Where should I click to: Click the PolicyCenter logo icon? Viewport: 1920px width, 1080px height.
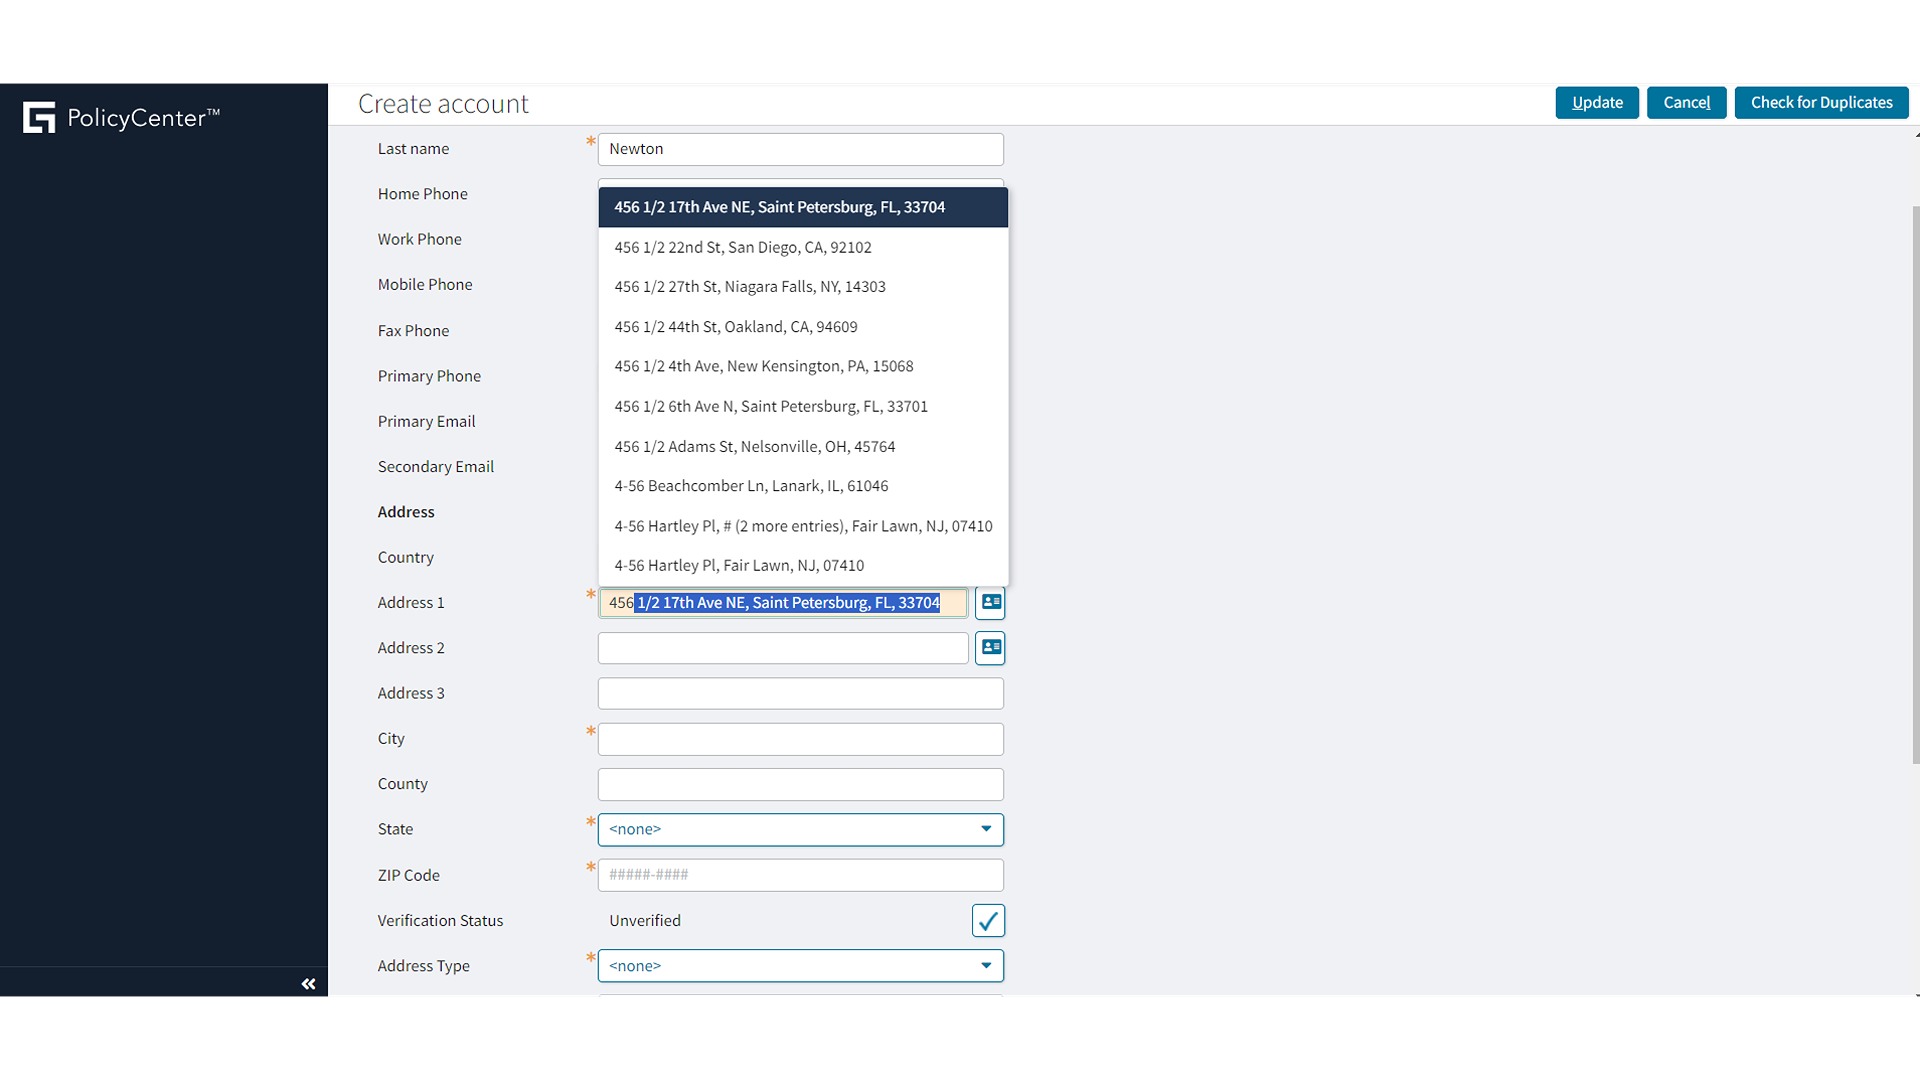pos(39,118)
